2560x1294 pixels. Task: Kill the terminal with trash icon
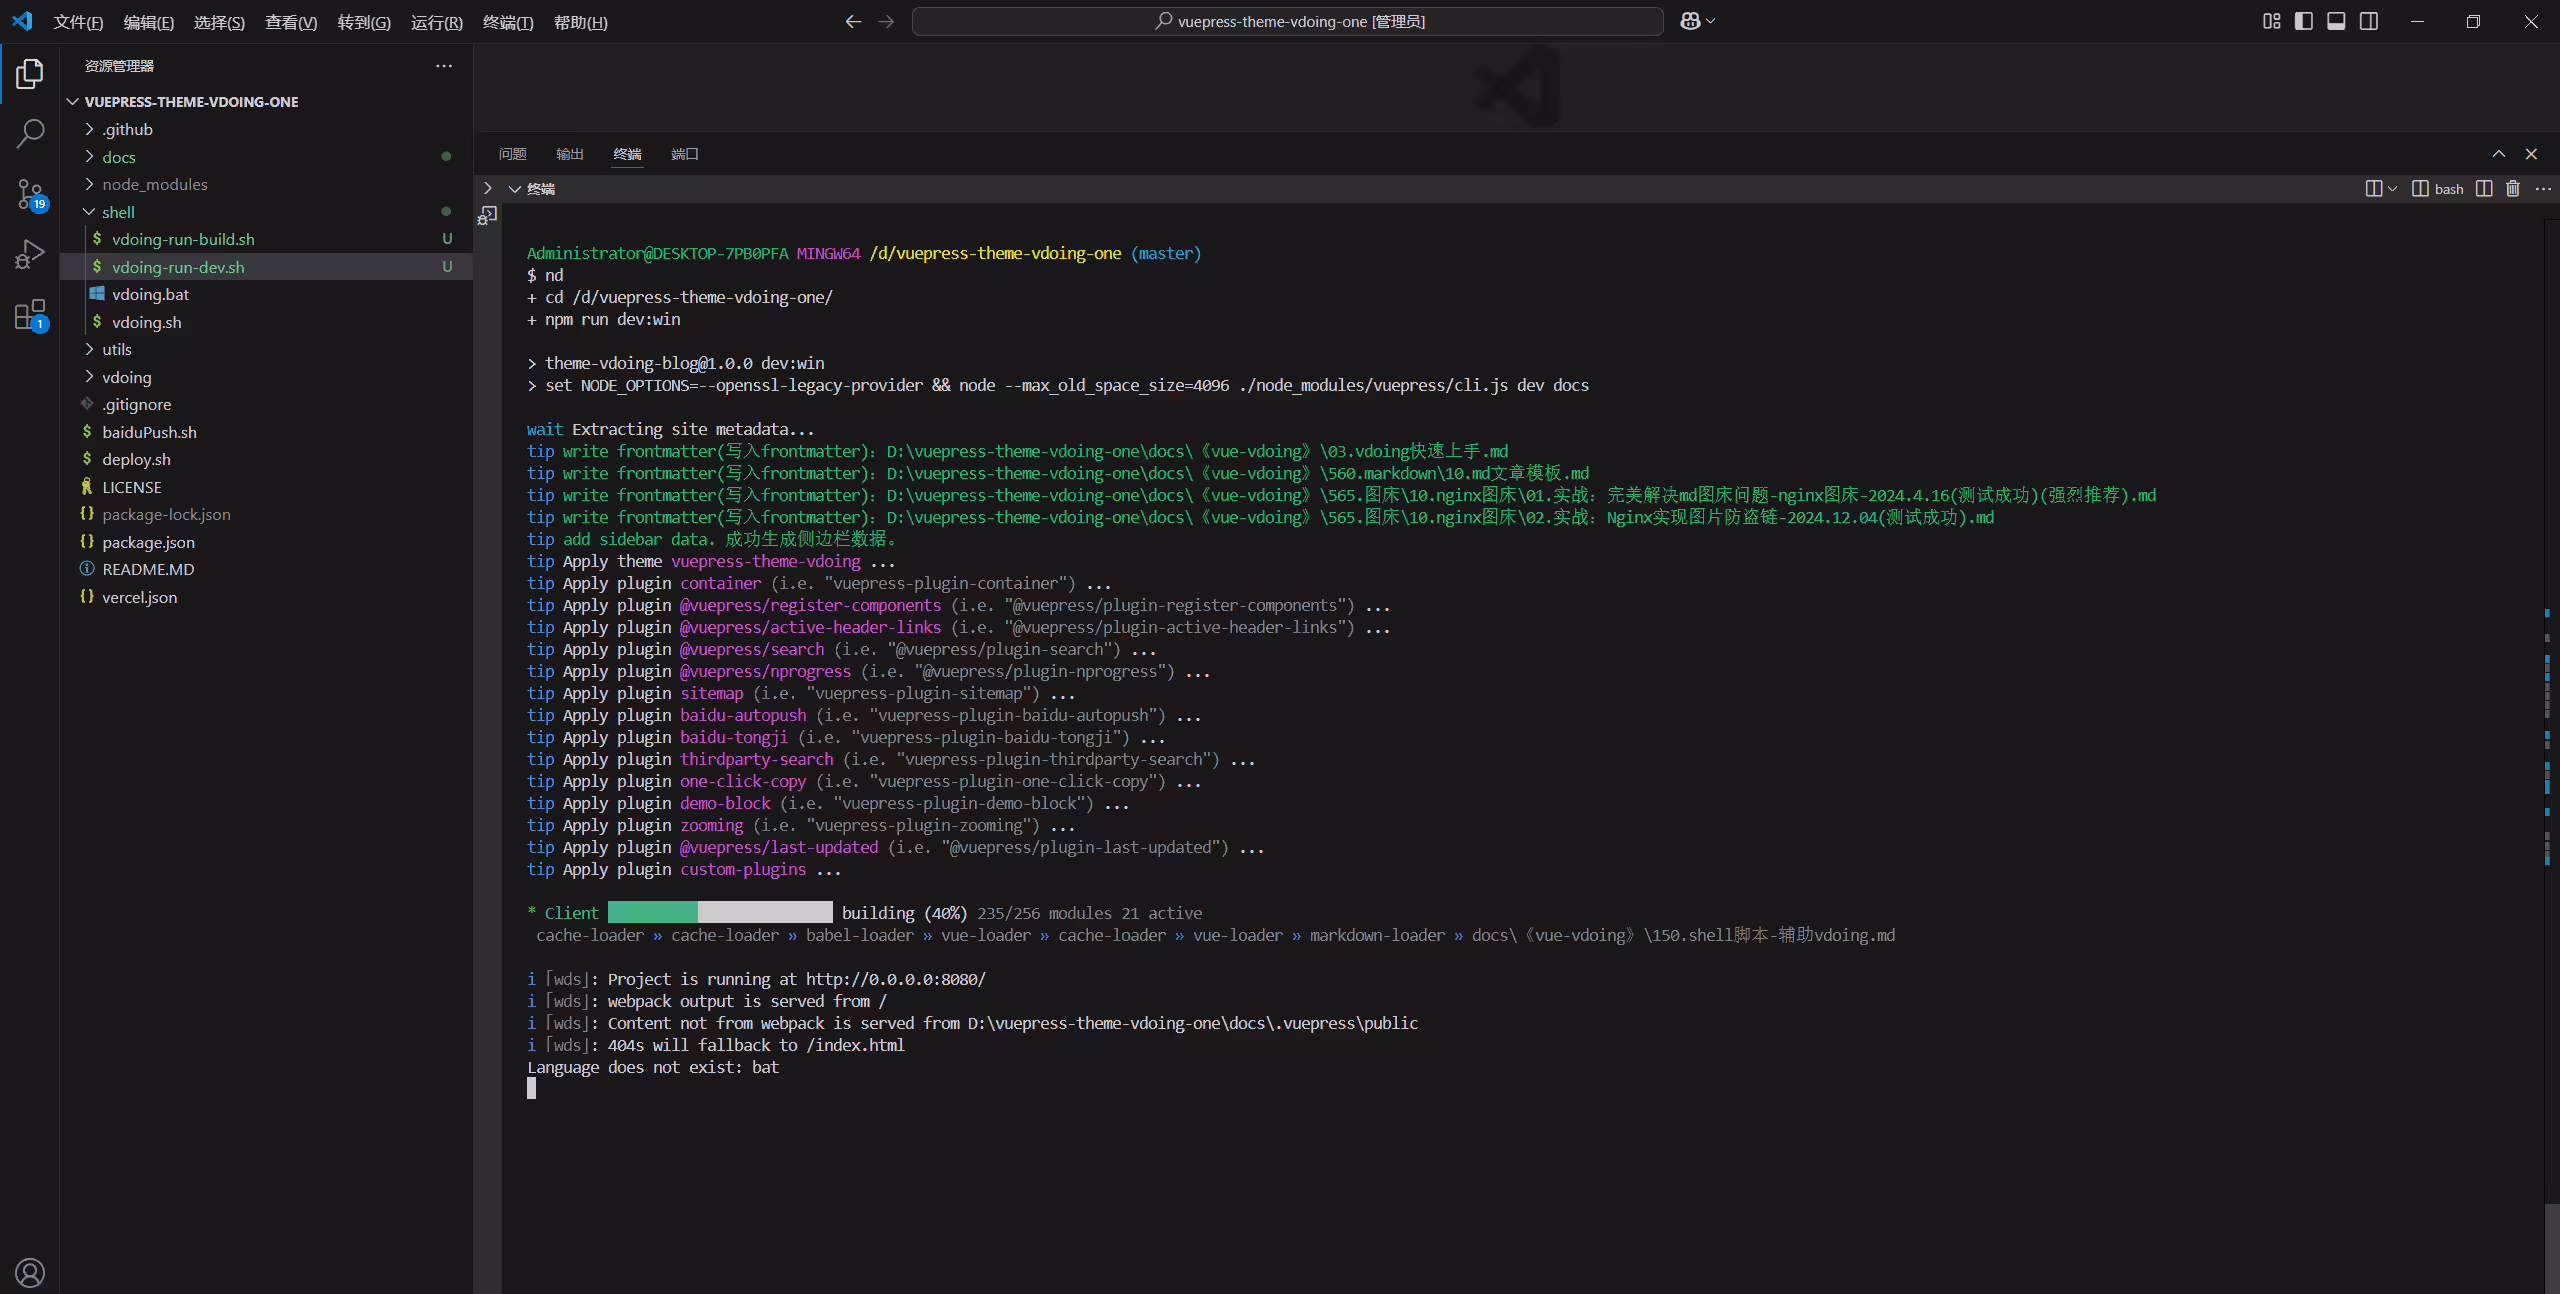(x=2513, y=189)
